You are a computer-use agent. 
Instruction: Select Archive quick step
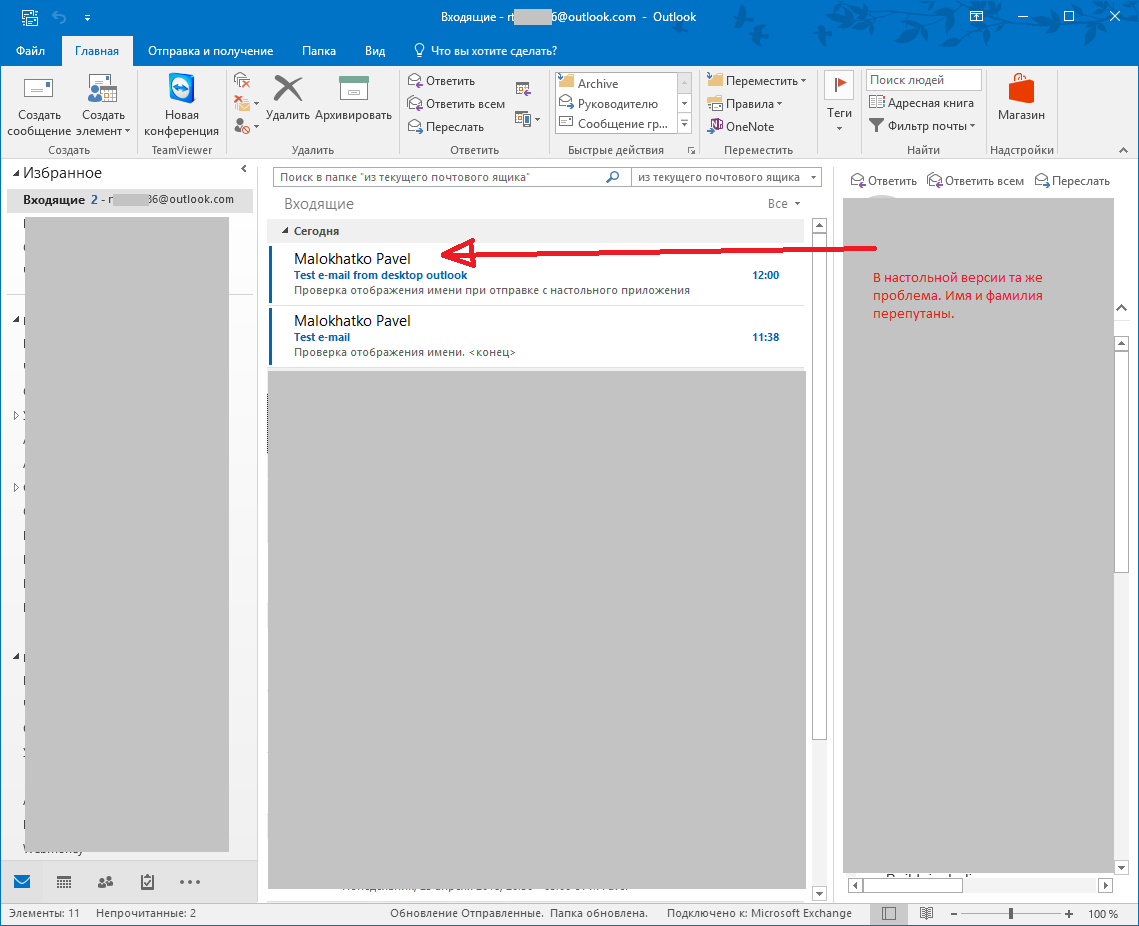617,83
